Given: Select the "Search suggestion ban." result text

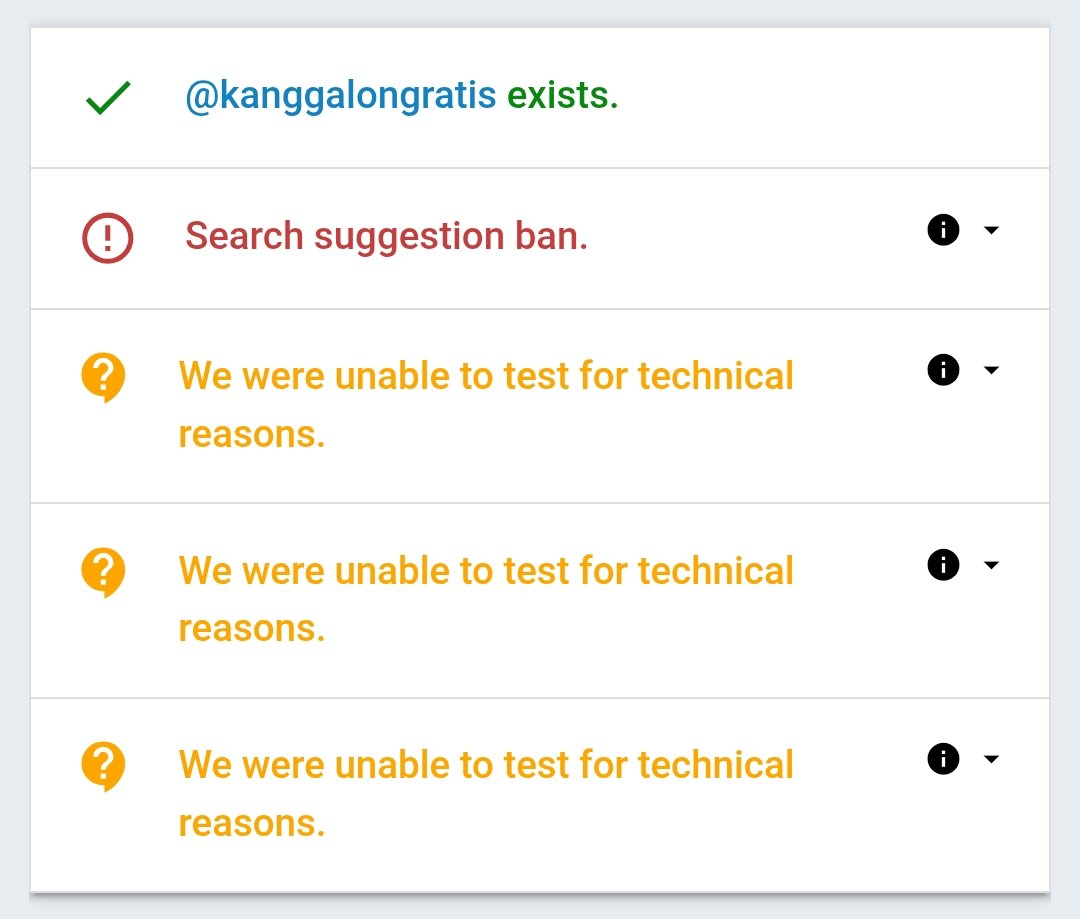Looking at the screenshot, I should click(386, 237).
